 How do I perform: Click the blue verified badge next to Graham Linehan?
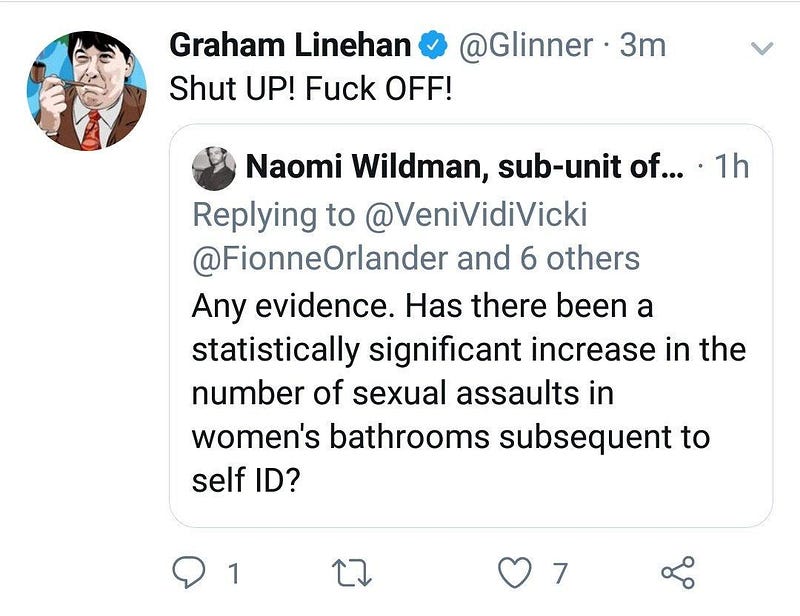click(x=435, y=43)
